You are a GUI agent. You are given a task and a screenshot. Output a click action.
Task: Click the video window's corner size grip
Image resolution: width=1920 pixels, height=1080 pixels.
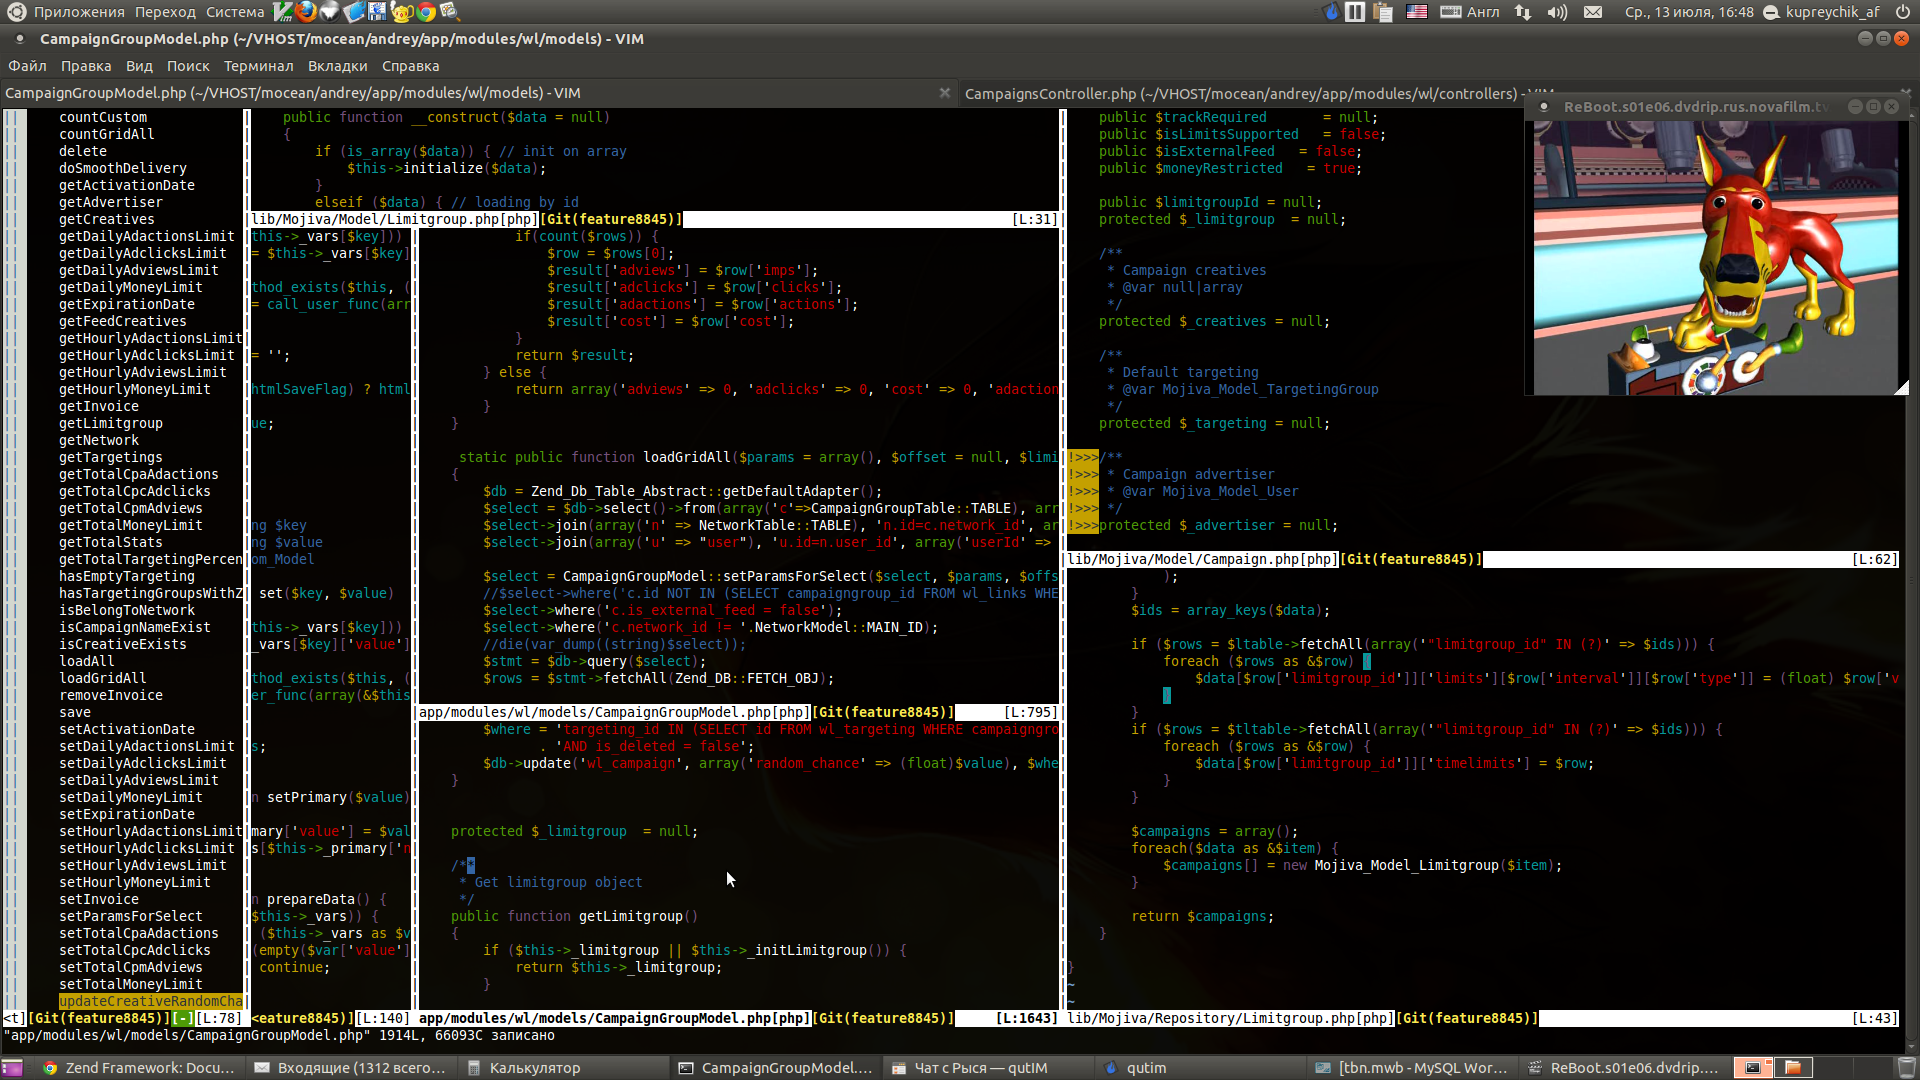point(1901,388)
